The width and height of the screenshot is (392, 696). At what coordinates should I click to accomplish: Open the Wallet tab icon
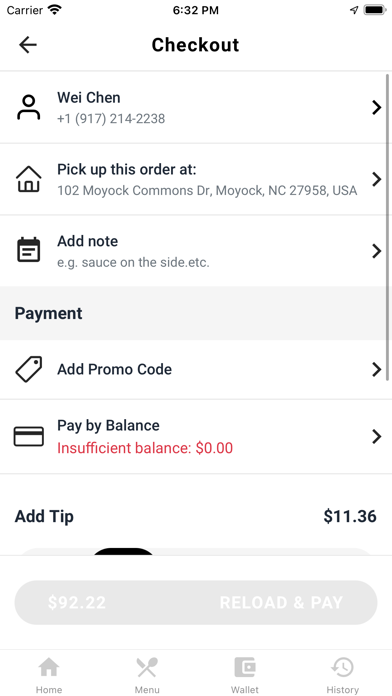tap(245, 668)
